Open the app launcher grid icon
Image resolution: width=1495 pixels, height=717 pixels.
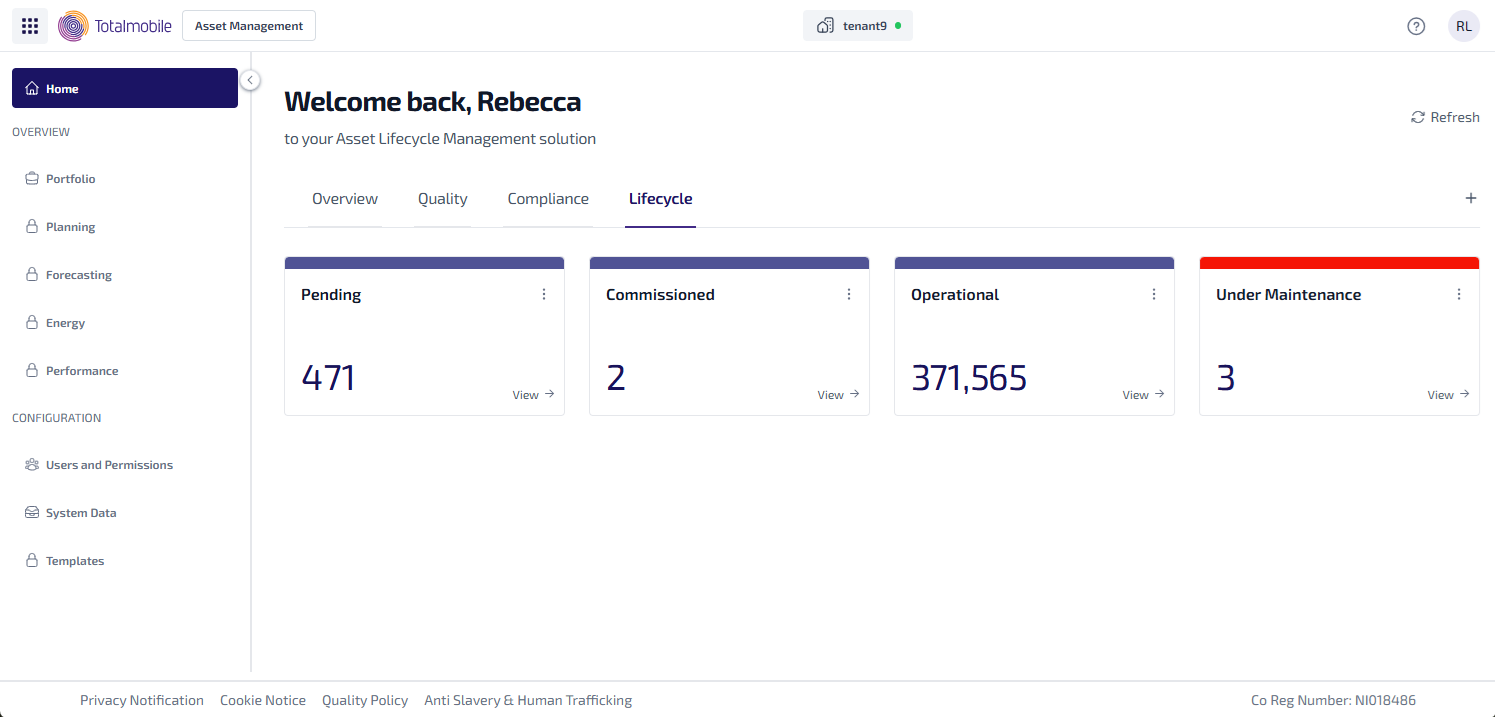coord(30,26)
